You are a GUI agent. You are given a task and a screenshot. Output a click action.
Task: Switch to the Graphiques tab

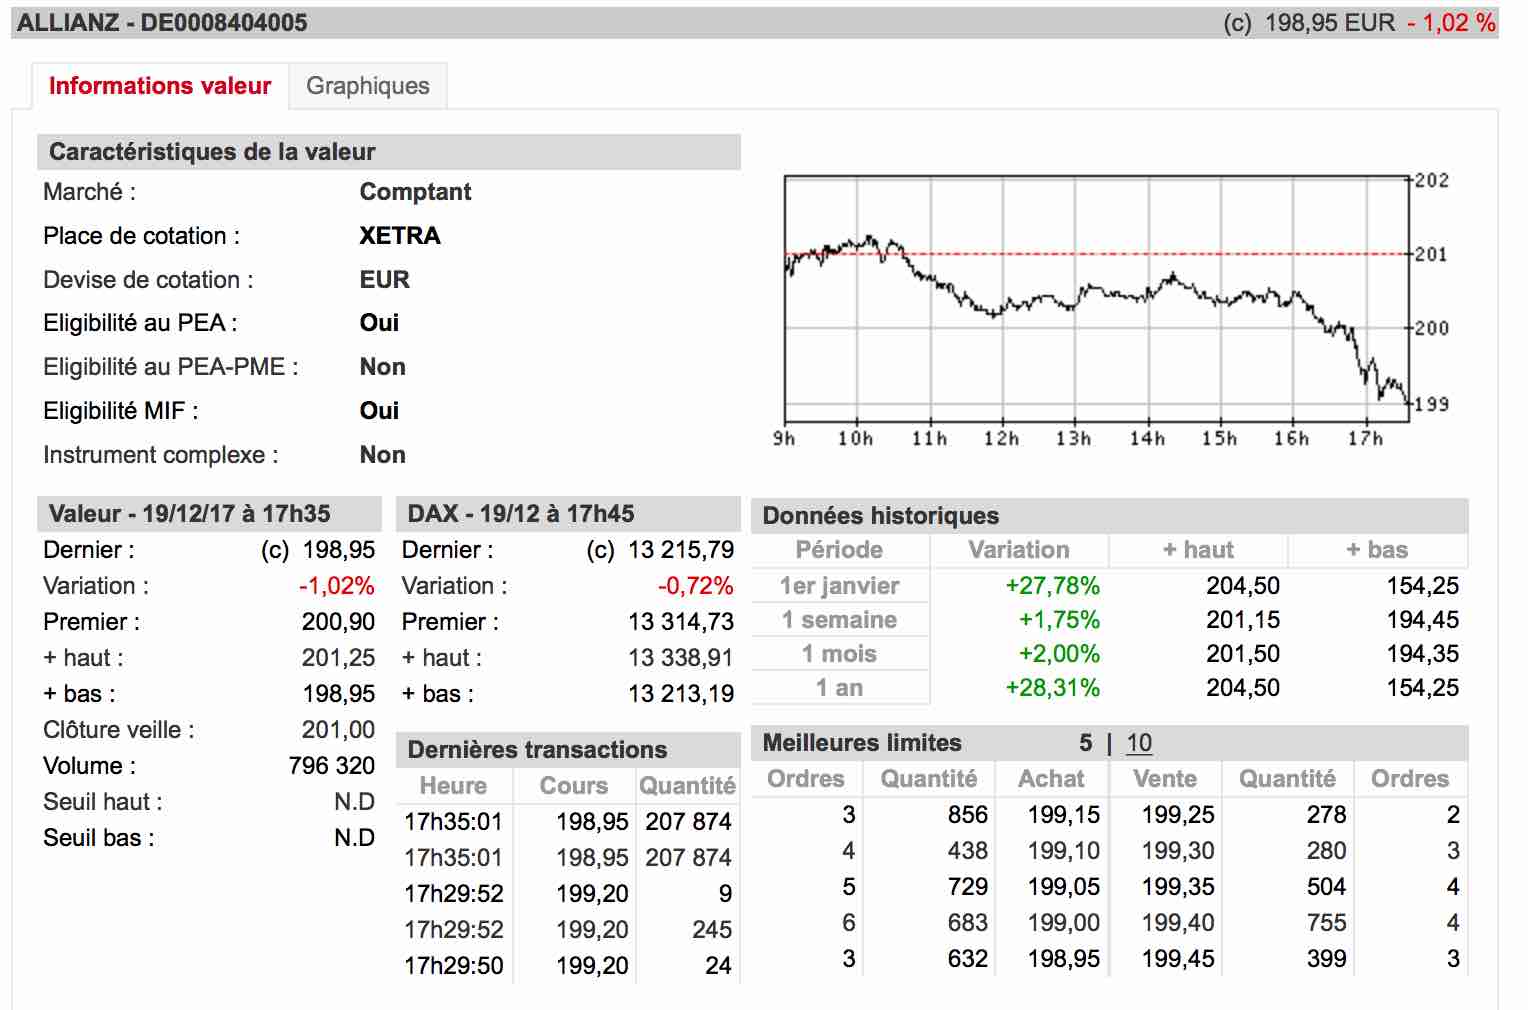[367, 86]
